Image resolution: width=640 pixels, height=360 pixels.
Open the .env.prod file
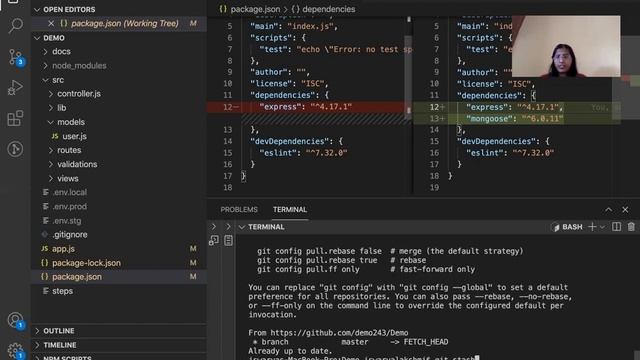click(x=69, y=207)
